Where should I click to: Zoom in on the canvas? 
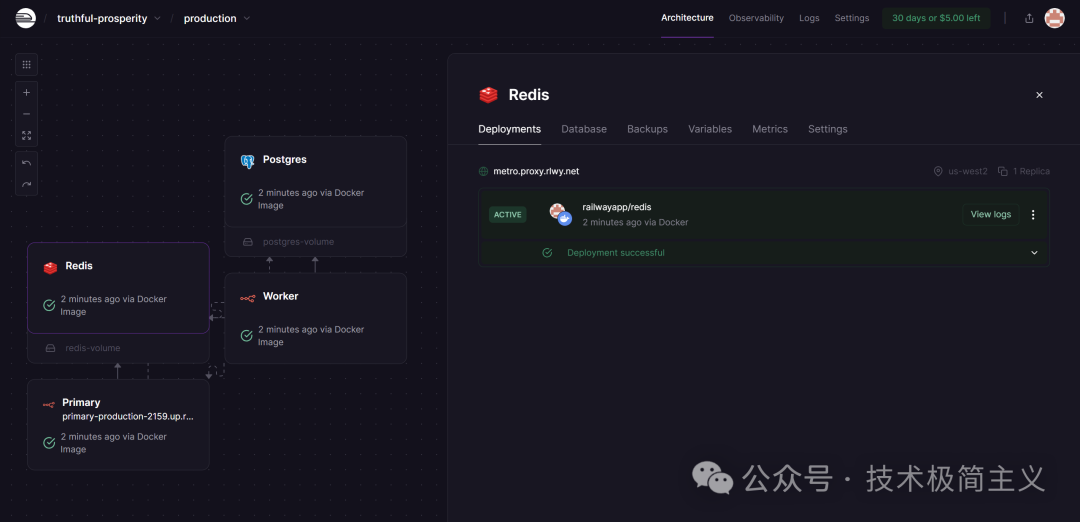tap(26, 92)
